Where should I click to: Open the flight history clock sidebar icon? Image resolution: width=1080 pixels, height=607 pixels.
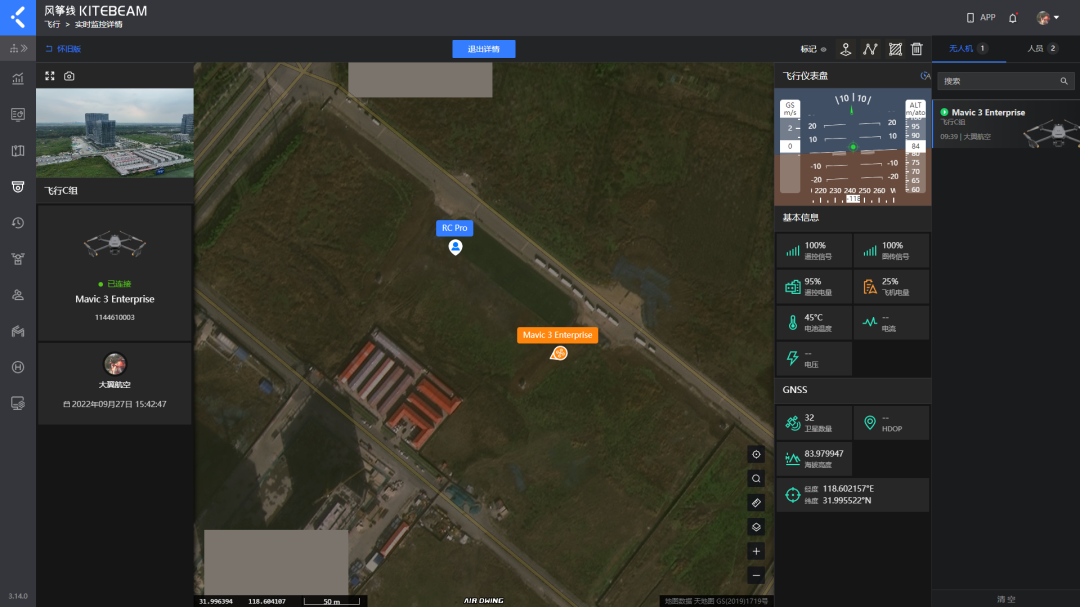[18, 223]
